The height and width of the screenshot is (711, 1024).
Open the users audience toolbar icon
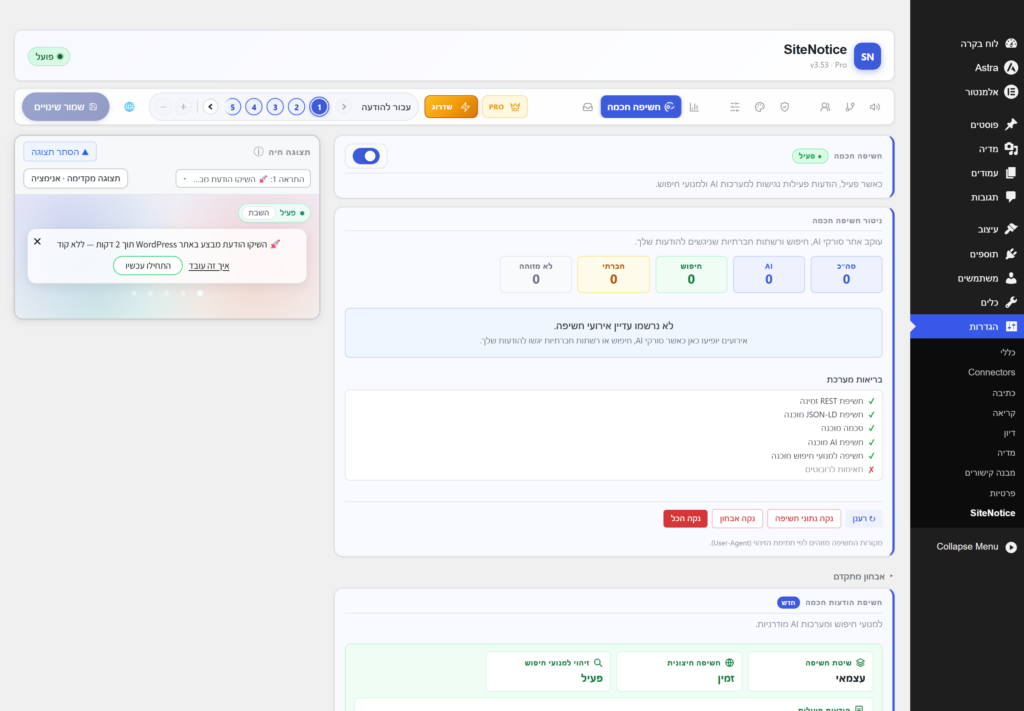point(825,107)
